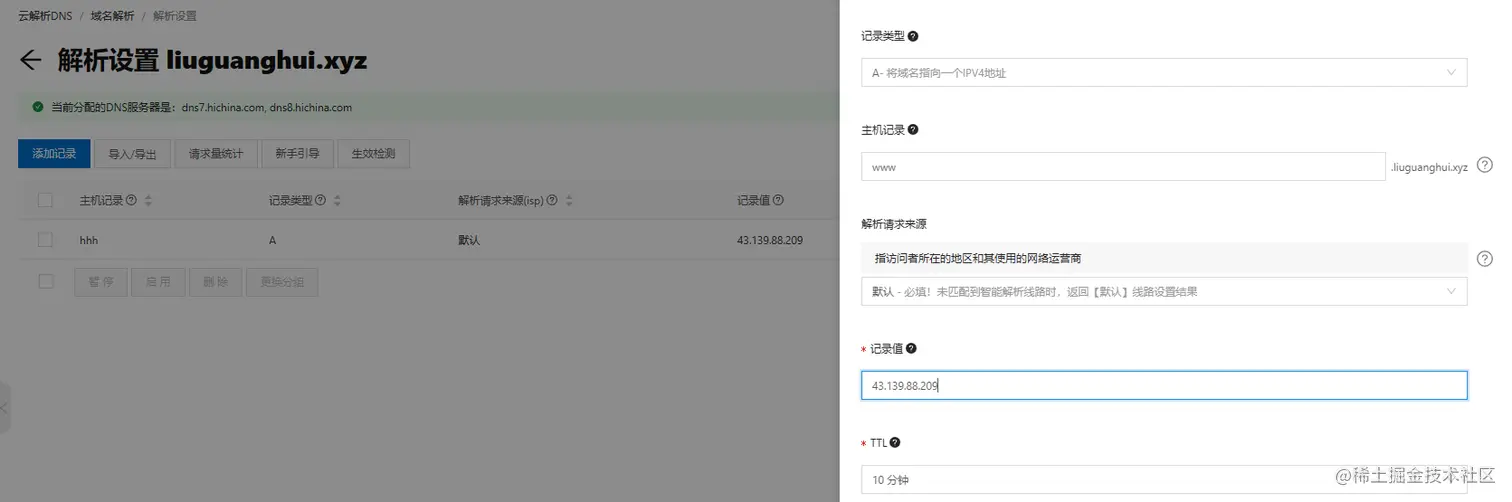Click help icon in 记录类型 table header
The width and height of the screenshot is (1512, 502).
click(x=320, y=200)
